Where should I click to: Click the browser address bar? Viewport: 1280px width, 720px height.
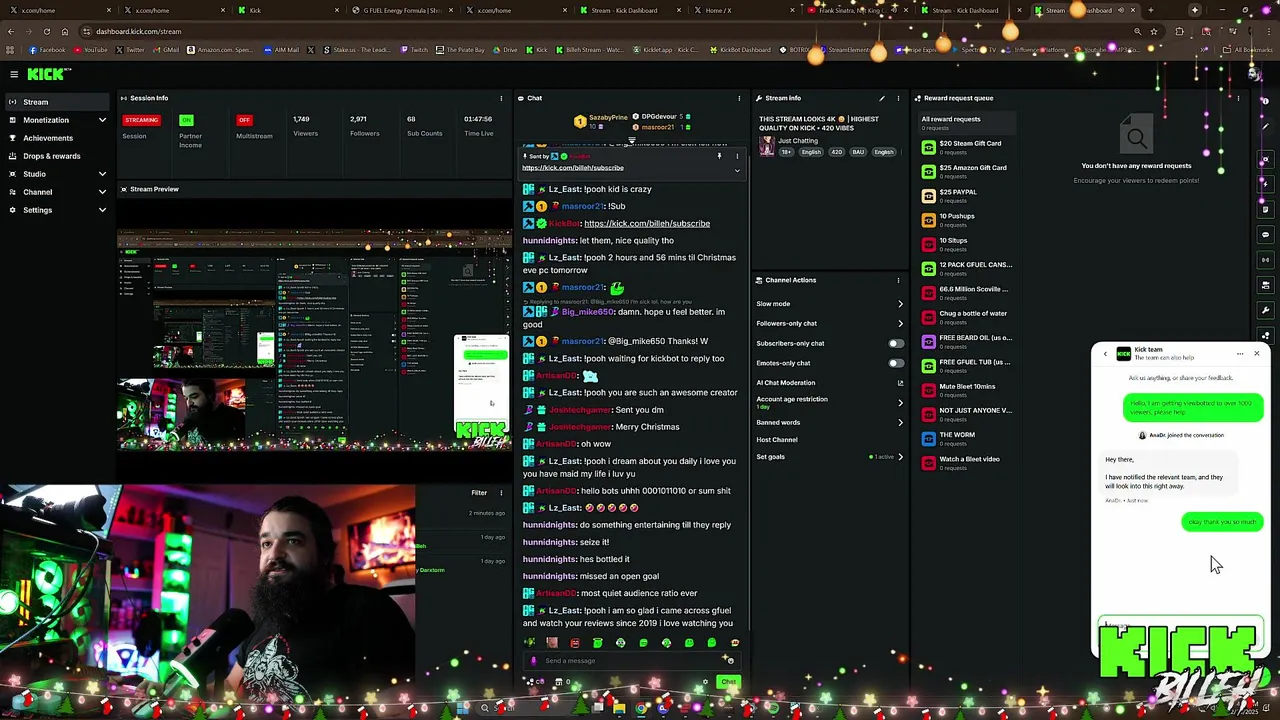pos(600,31)
